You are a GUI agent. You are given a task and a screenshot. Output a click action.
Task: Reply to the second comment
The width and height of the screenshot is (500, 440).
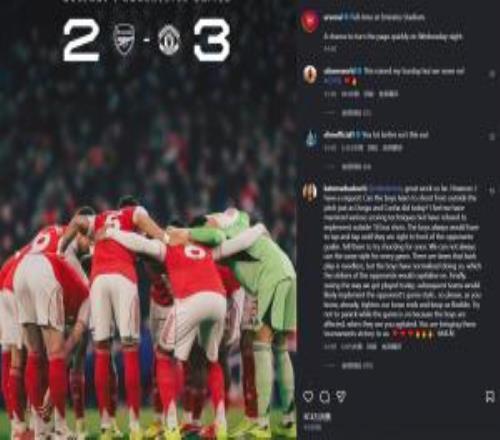[372, 148]
